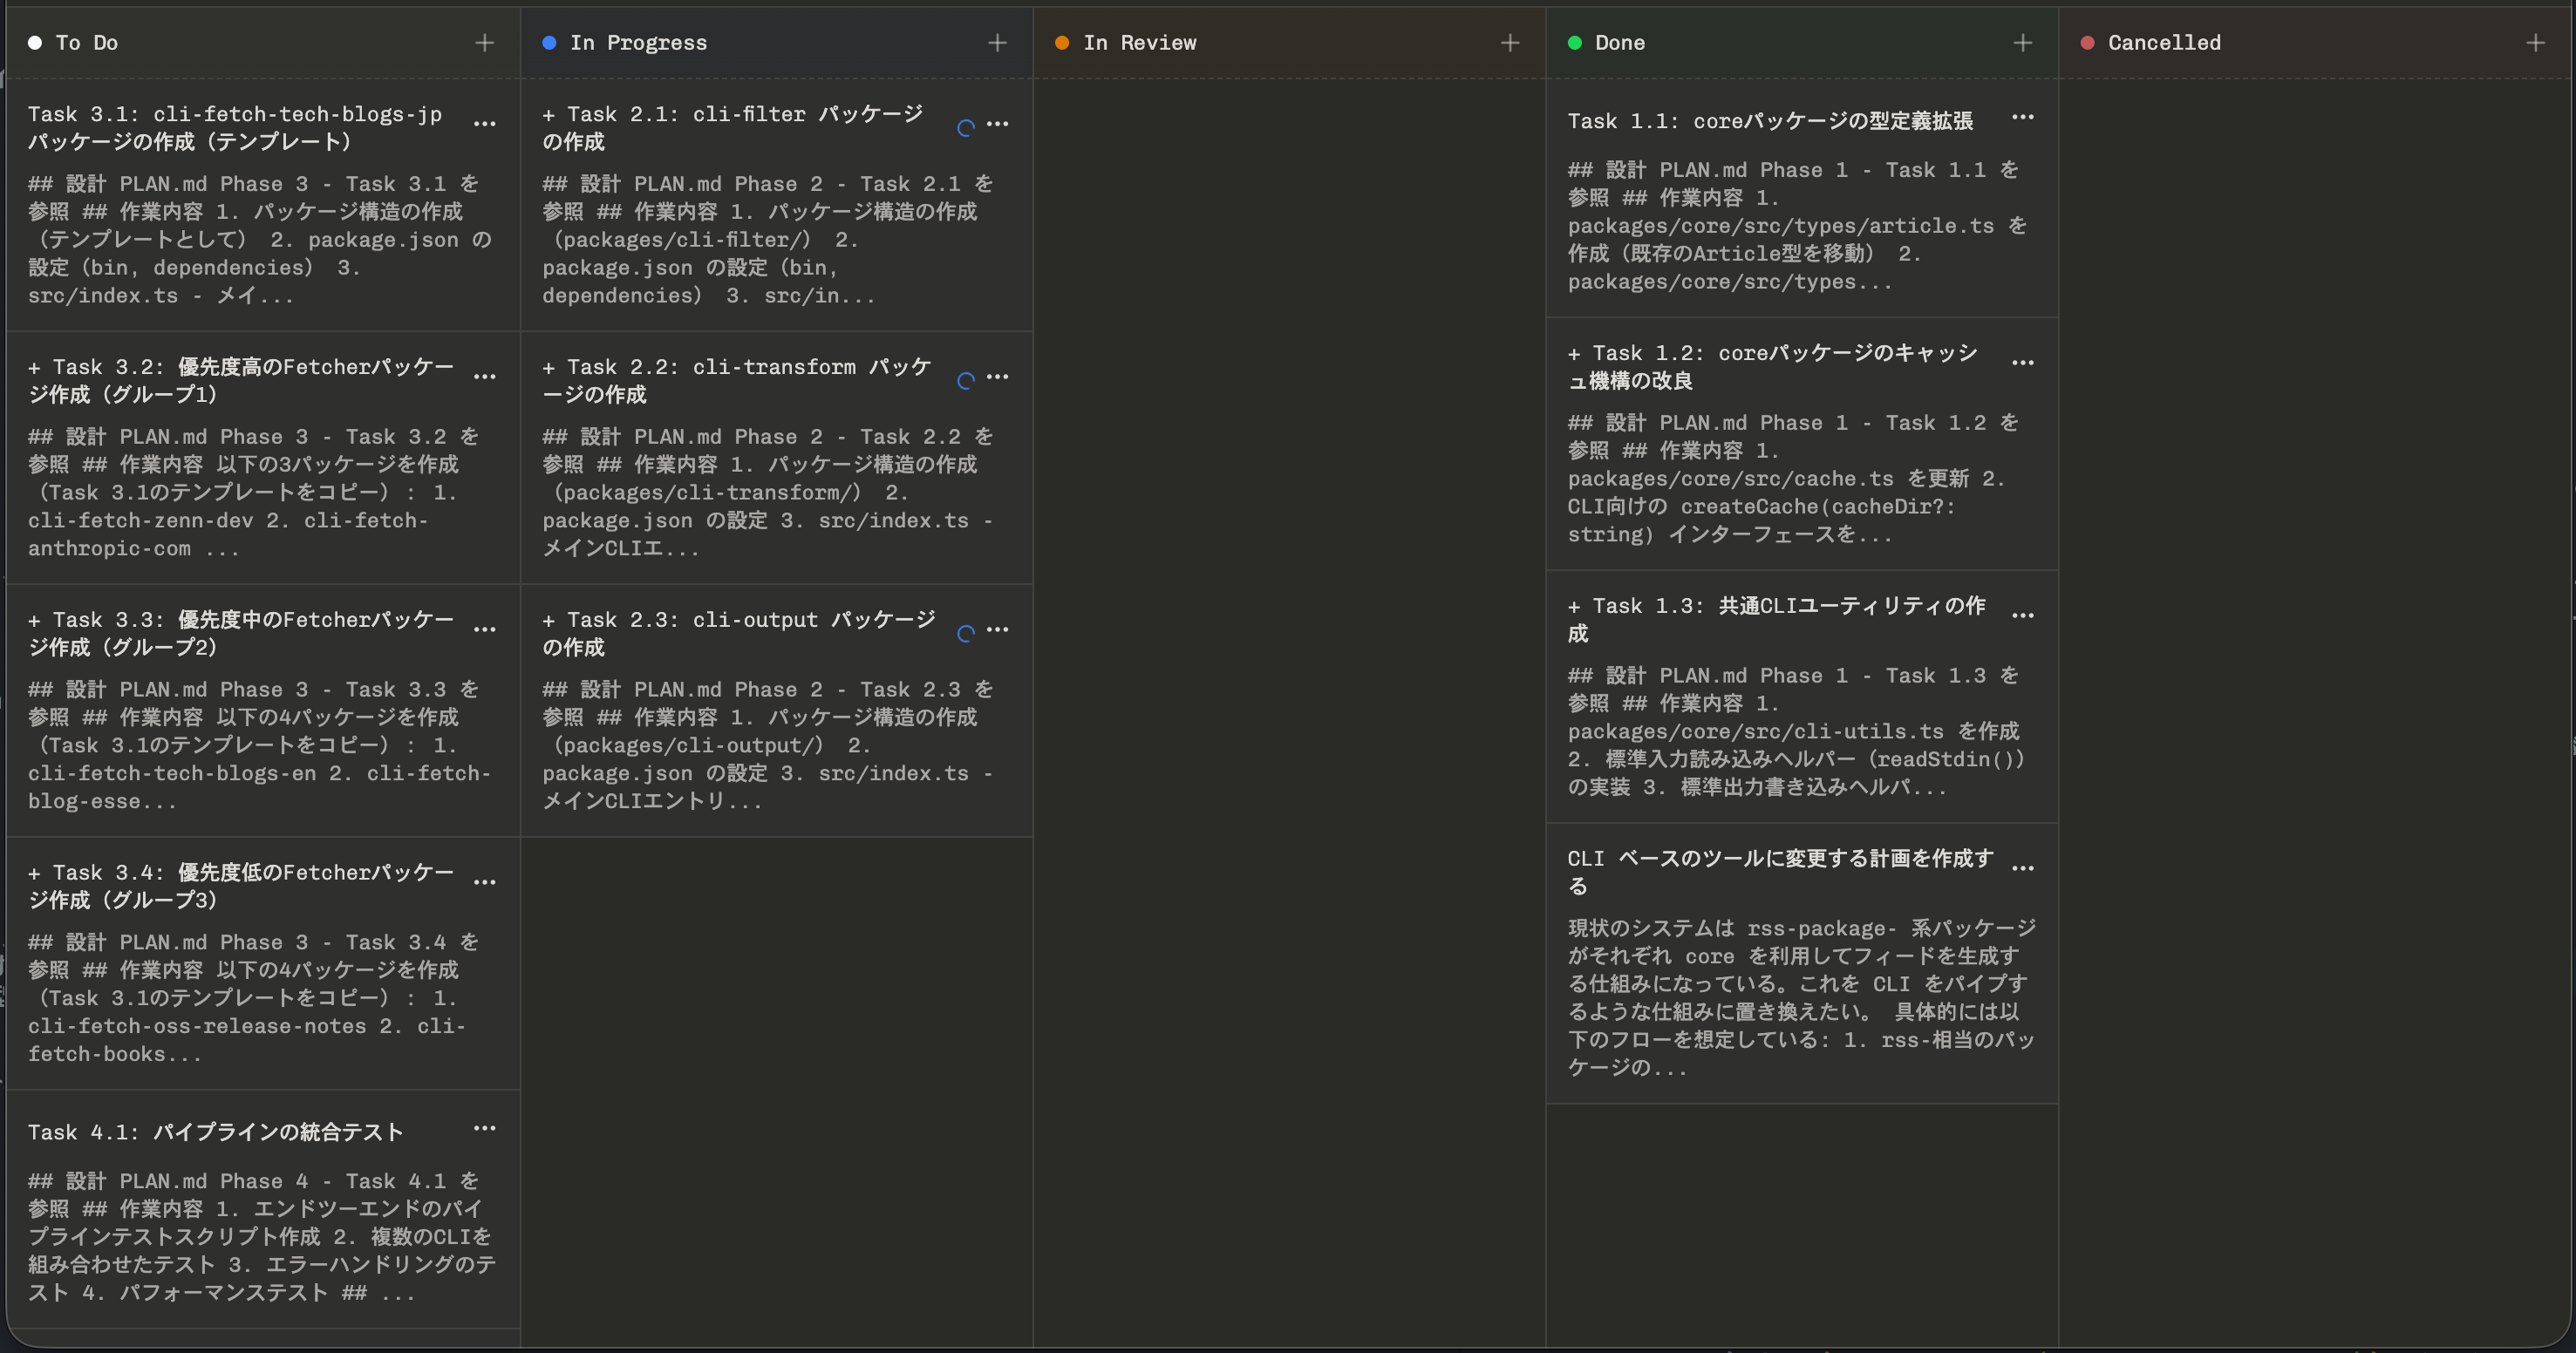Image resolution: width=2576 pixels, height=1353 pixels.
Task: Click the plus icon in In Review column header
Action: click(x=1510, y=42)
